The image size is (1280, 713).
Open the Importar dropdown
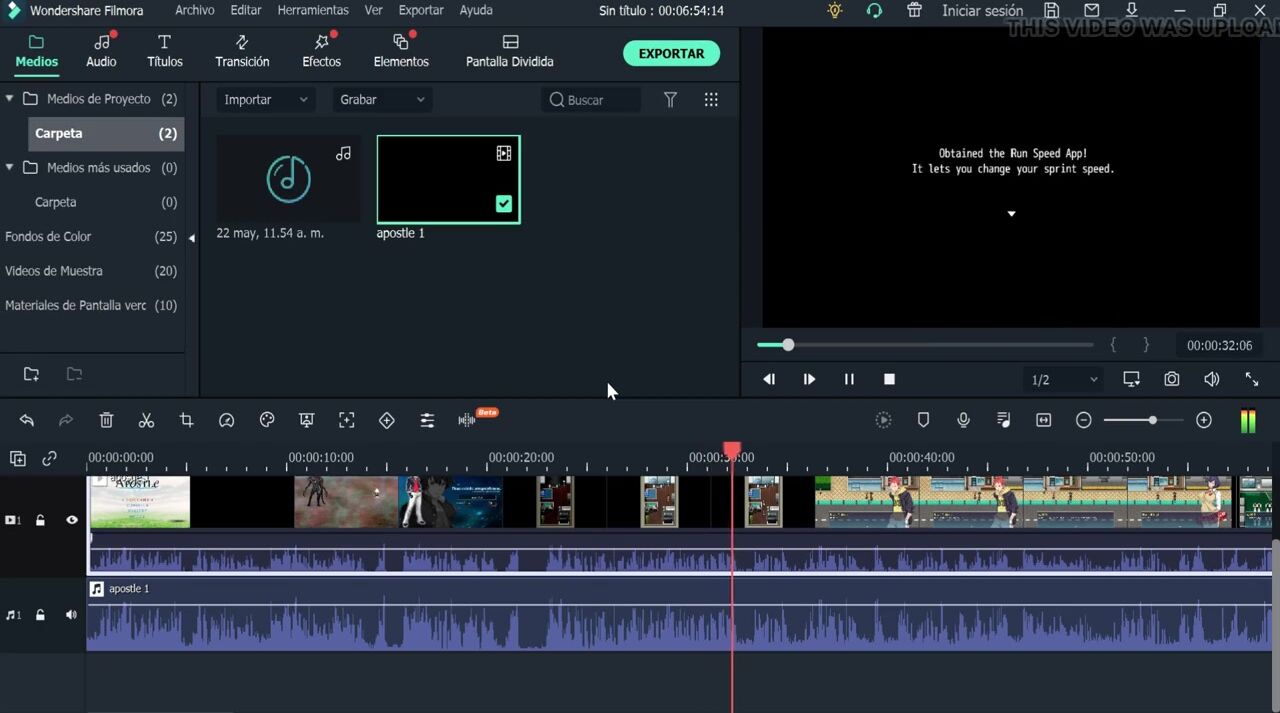point(266,99)
